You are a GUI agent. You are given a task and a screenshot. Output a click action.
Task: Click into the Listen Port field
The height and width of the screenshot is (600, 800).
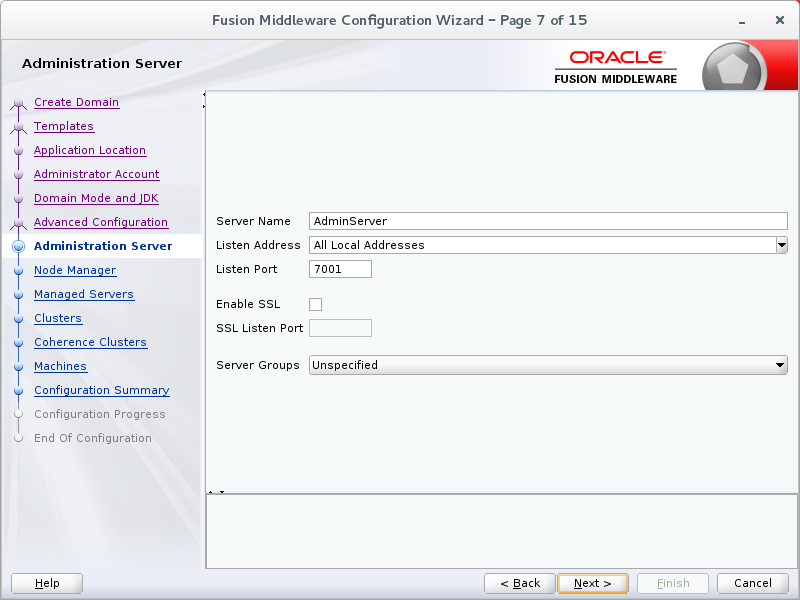tap(340, 269)
